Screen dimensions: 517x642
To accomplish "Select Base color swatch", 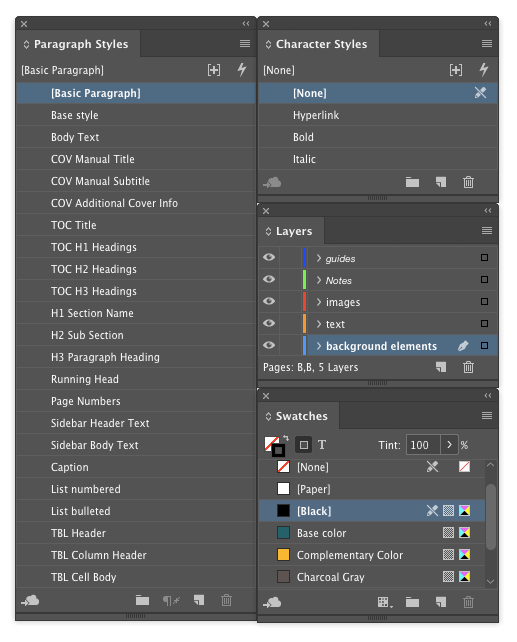I will click(372, 533).
